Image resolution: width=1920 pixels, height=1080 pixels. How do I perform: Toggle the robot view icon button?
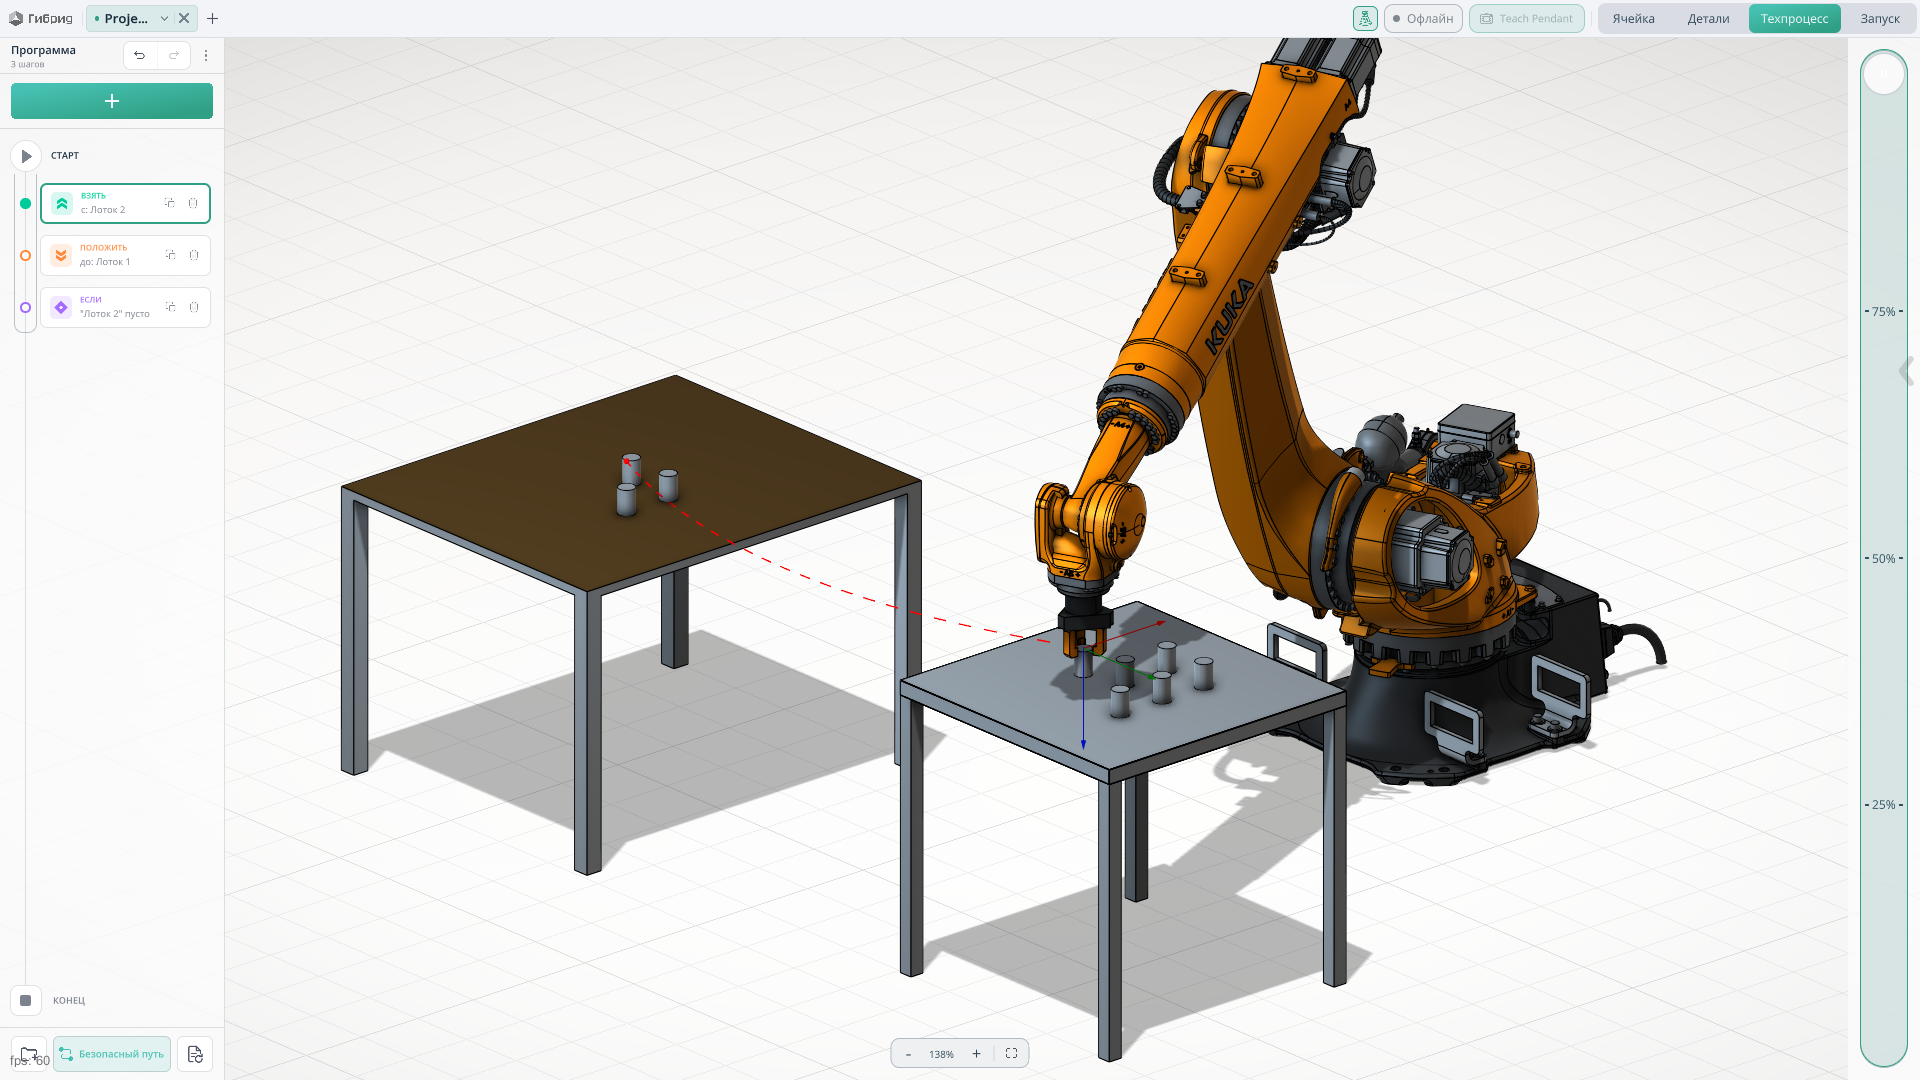[1365, 18]
